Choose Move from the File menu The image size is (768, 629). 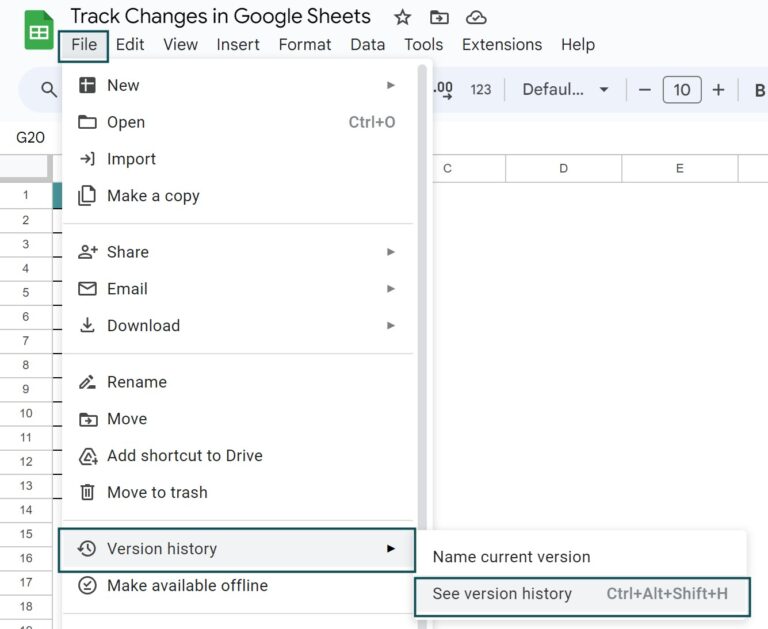click(239, 419)
